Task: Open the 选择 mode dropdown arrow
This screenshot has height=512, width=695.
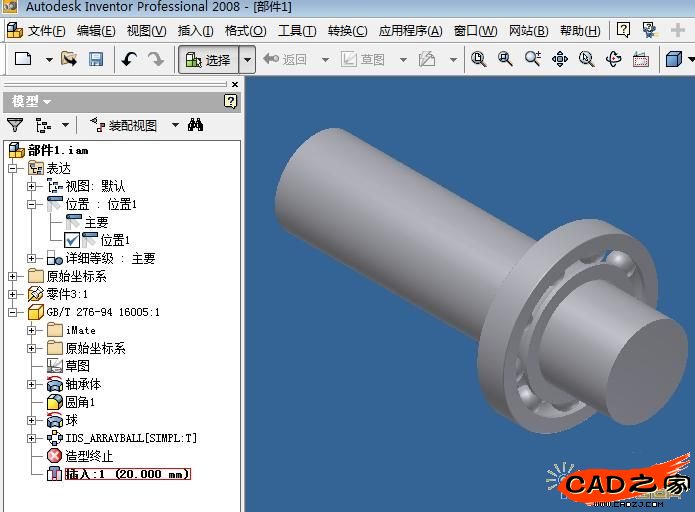Action: pos(247,59)
